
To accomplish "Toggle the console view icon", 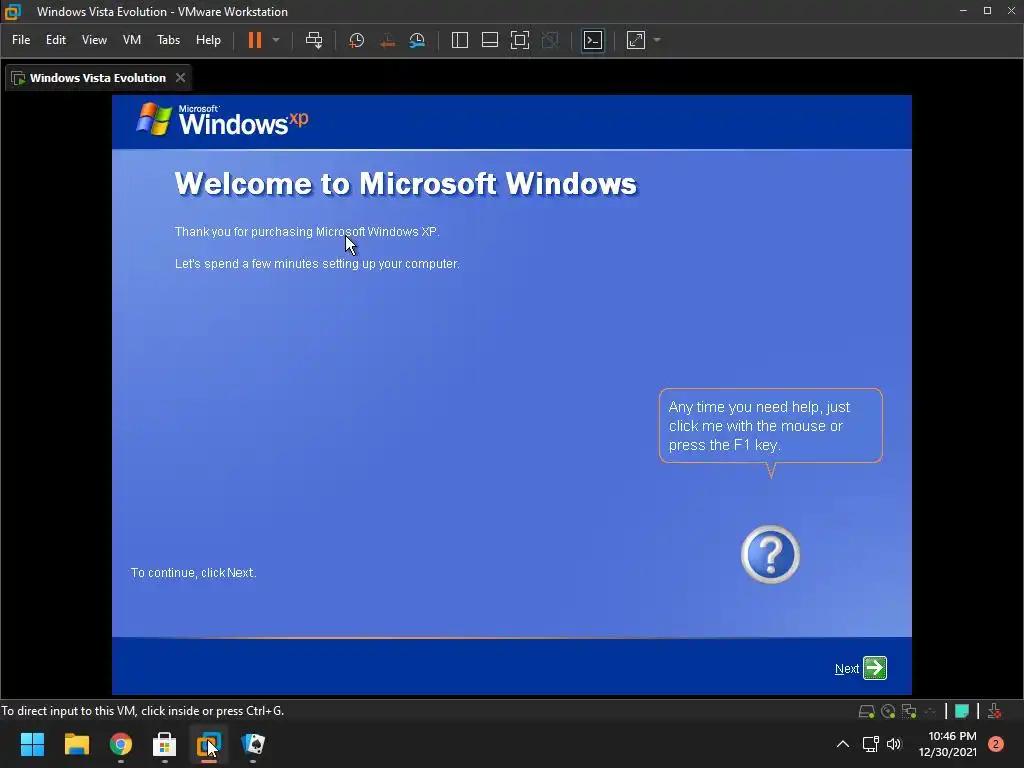I will click(593, 40).
